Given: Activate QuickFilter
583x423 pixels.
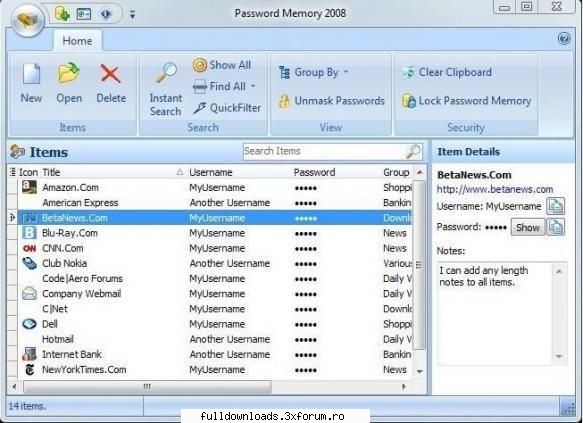Looking at the screenshot, I should tap(227, 108).
